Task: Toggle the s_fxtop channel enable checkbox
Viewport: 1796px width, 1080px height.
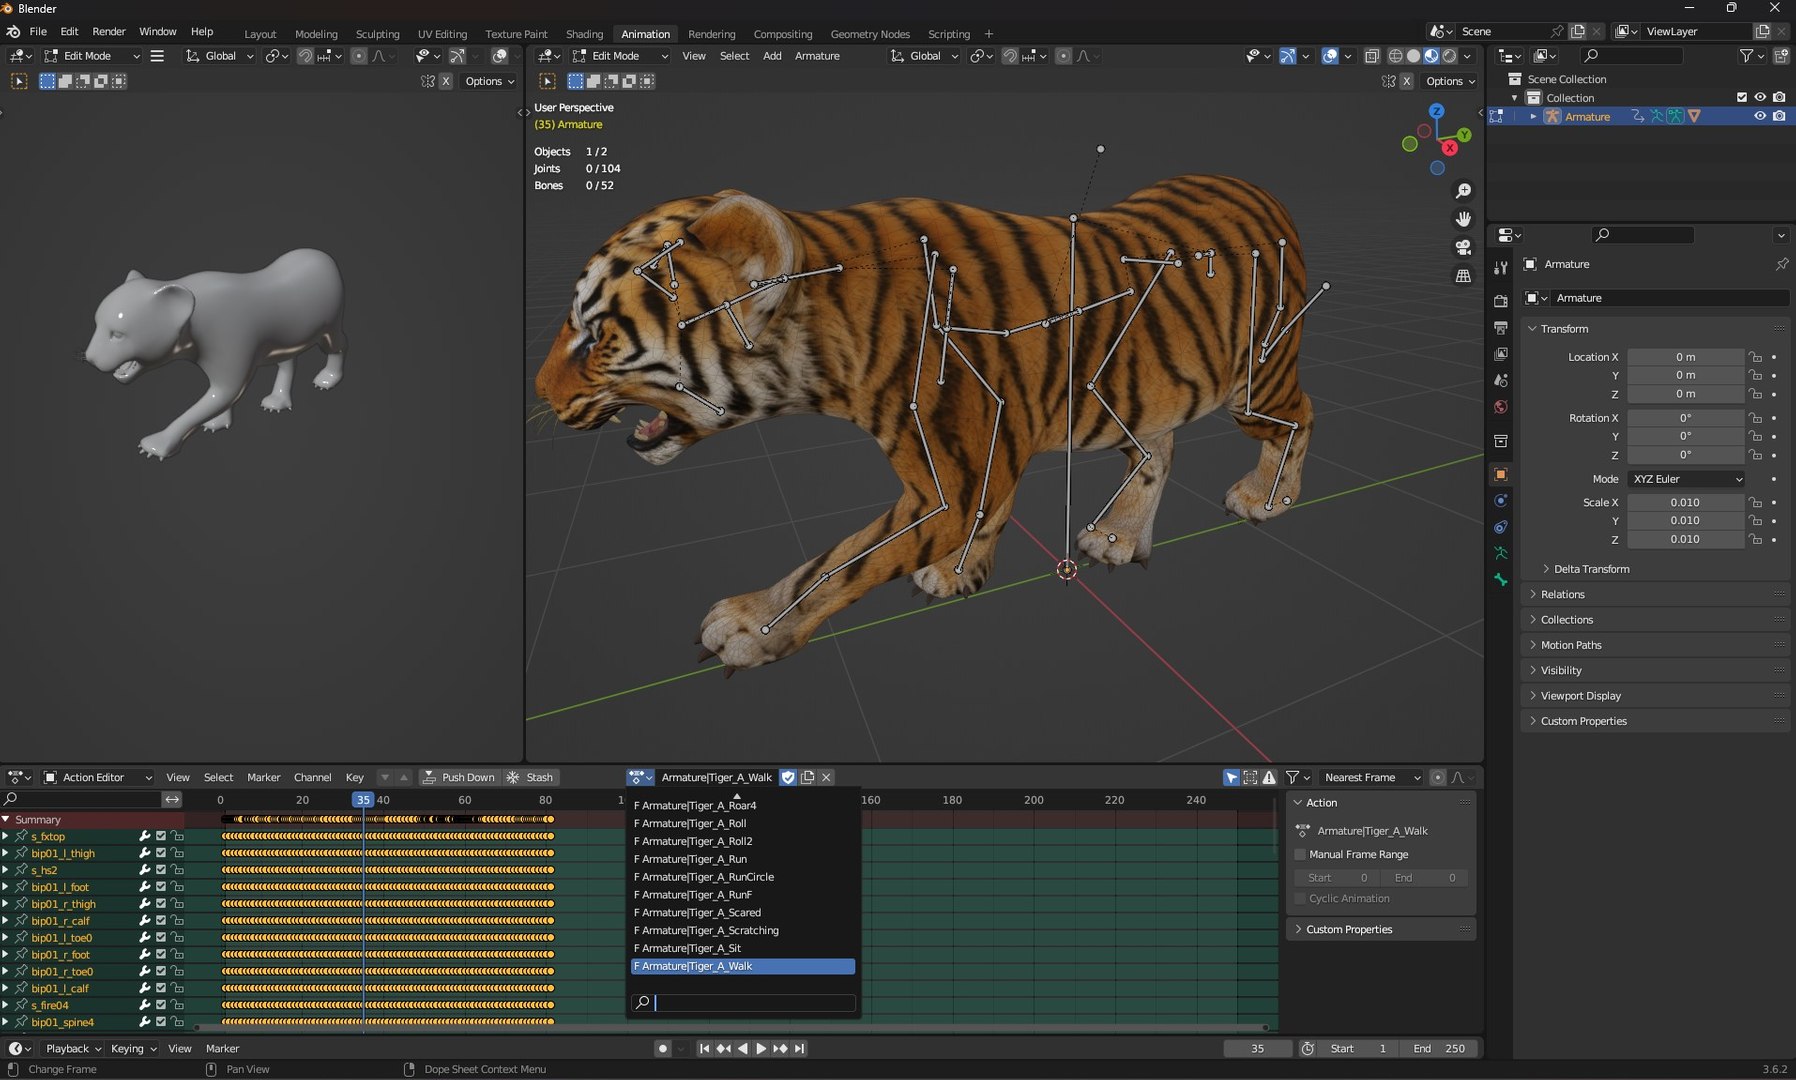Action: pyautogui.click(x=160, y=836)
